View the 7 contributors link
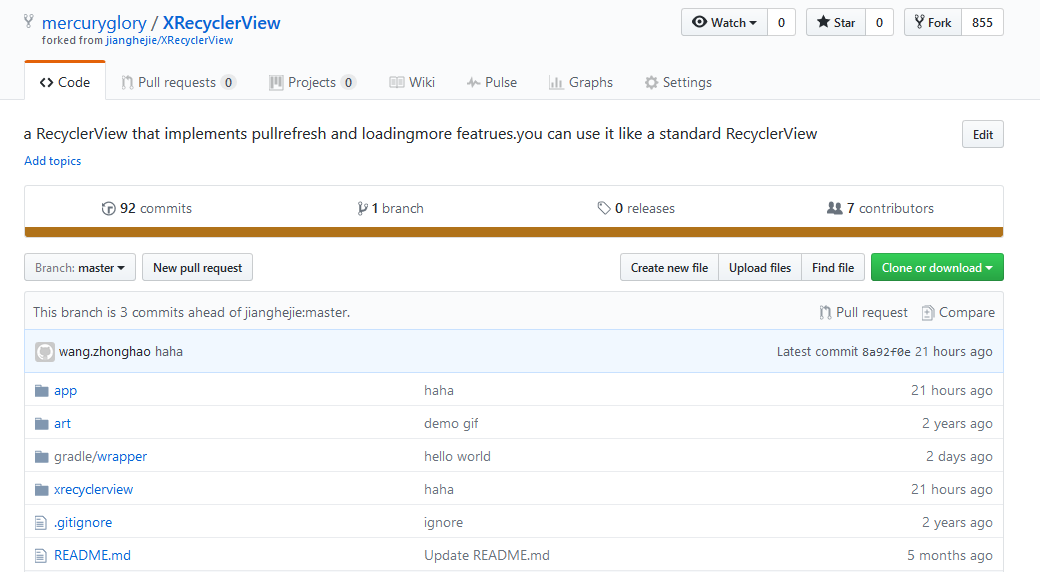Image resolution: width=1040 pixels, height=572 pixels. coord(880,208)
